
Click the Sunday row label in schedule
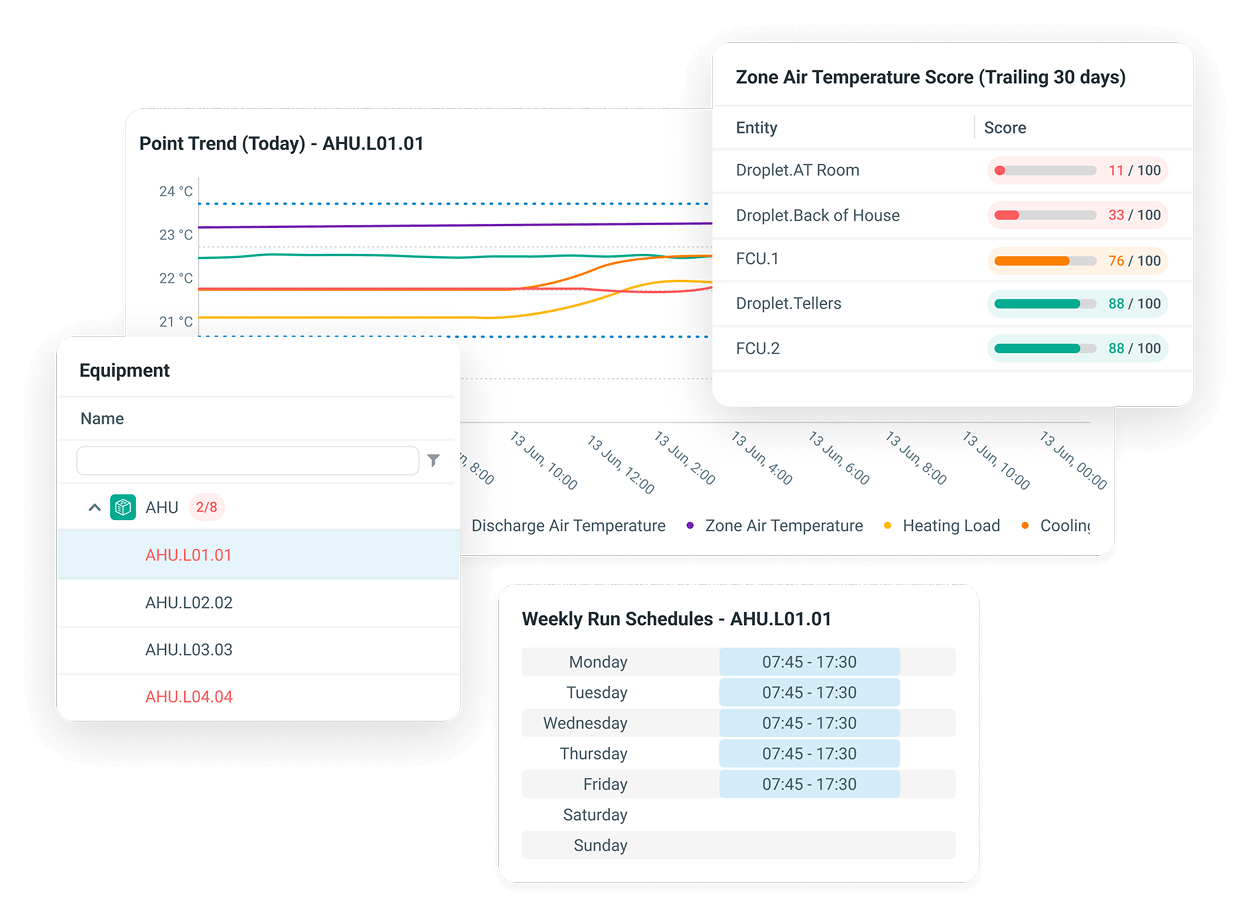pyautogui.click(x=600, y=846)
